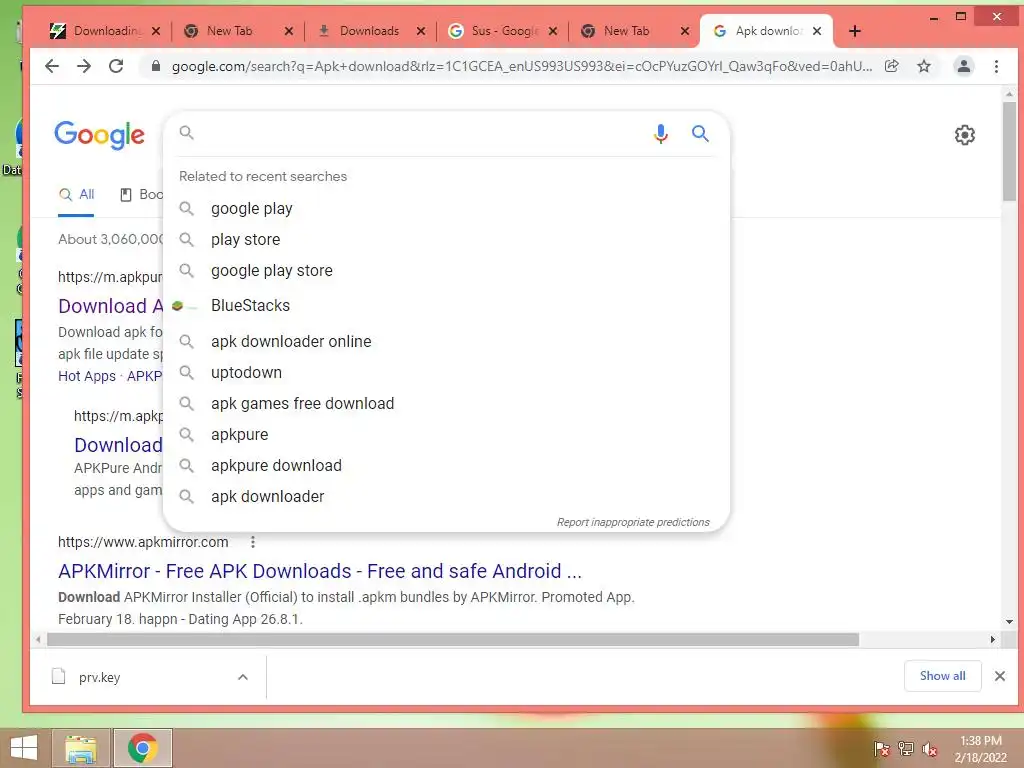
Task: Close the Sus - Google tab
Action: pyautogui.click(x=553, y=31)
